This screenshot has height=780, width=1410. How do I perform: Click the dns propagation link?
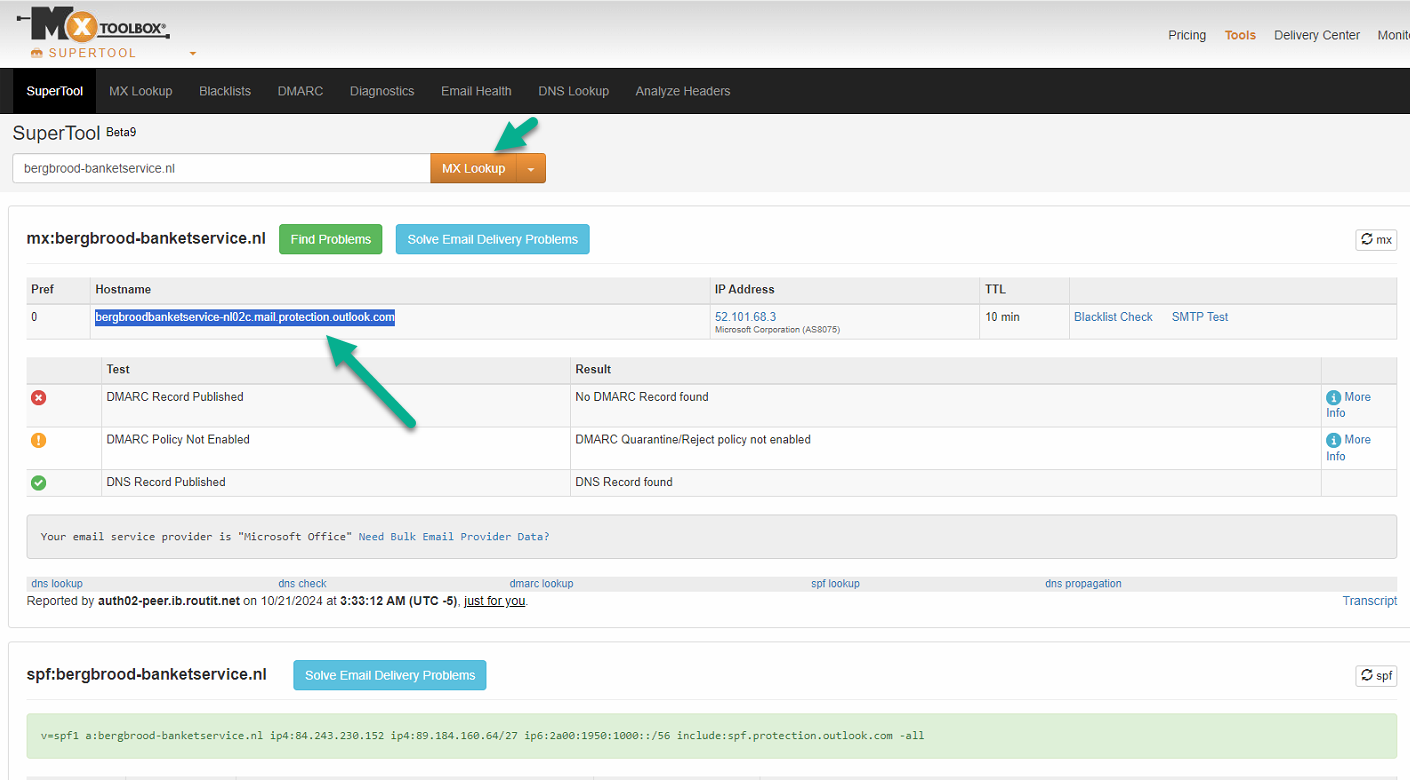1083,584
